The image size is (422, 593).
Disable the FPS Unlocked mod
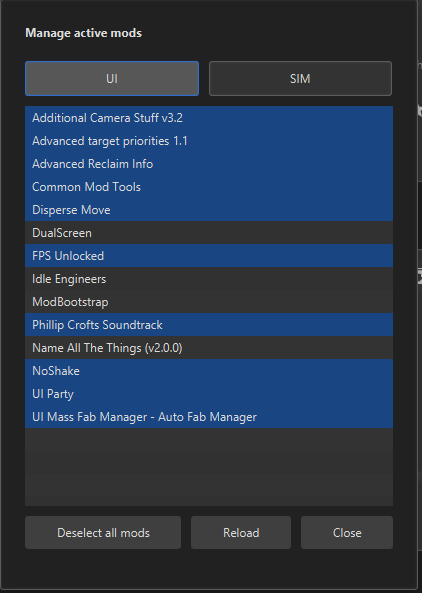click(x=209, y=256)
